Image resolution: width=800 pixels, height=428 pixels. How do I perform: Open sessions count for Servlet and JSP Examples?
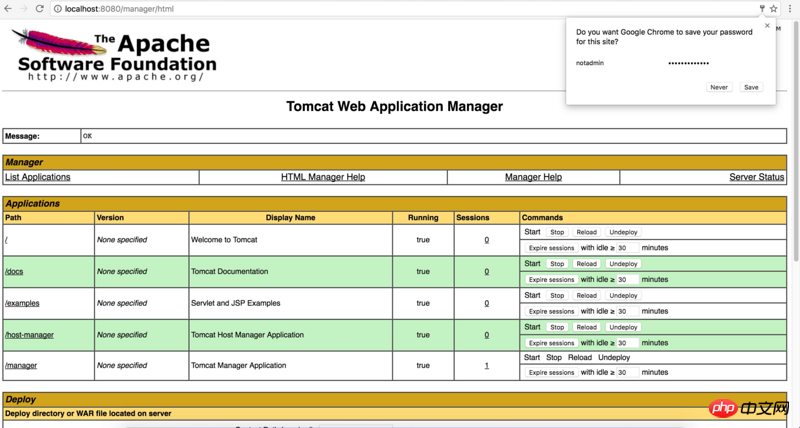(x=486, y=303)
